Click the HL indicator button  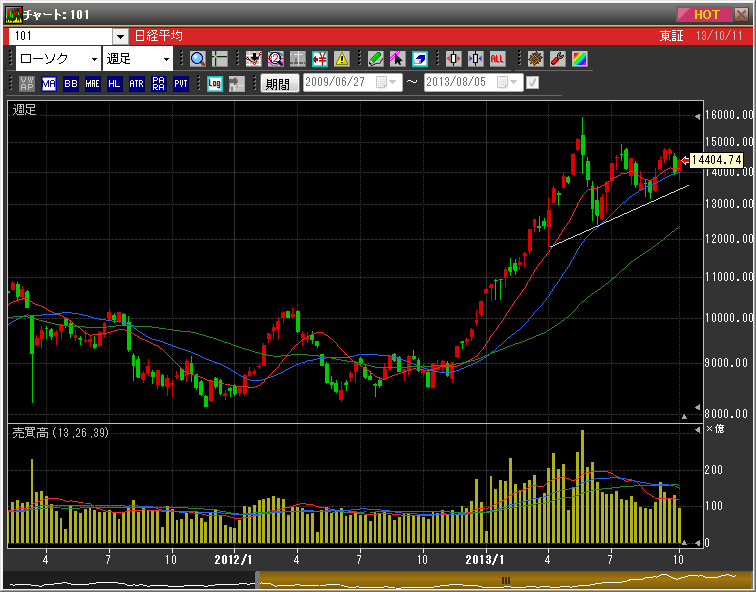tap(114, 84)
